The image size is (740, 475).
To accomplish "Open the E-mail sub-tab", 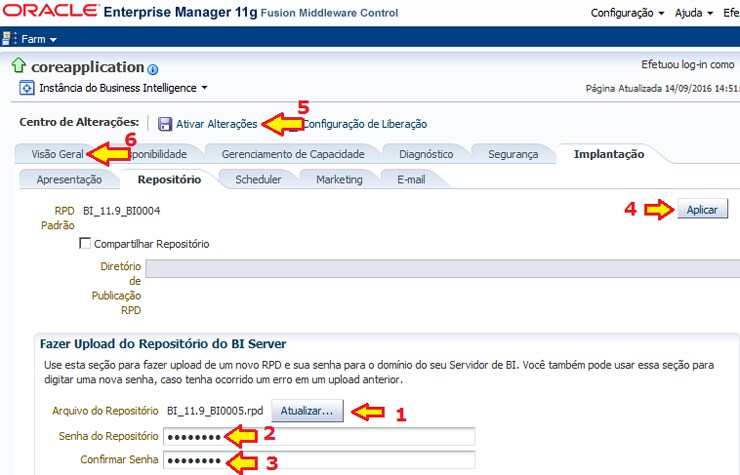I will [x=411, y=179].
